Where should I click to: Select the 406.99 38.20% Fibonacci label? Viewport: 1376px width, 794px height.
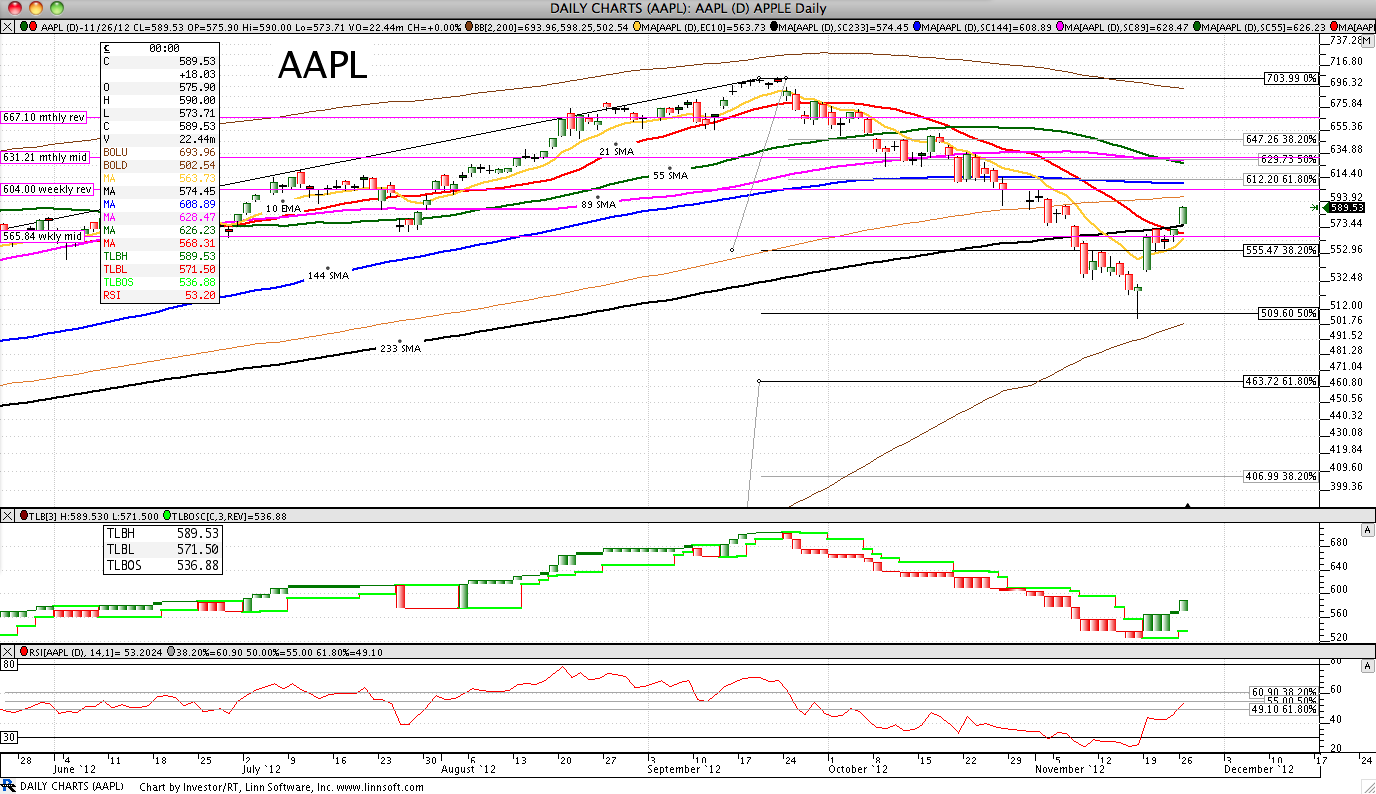1281,476
